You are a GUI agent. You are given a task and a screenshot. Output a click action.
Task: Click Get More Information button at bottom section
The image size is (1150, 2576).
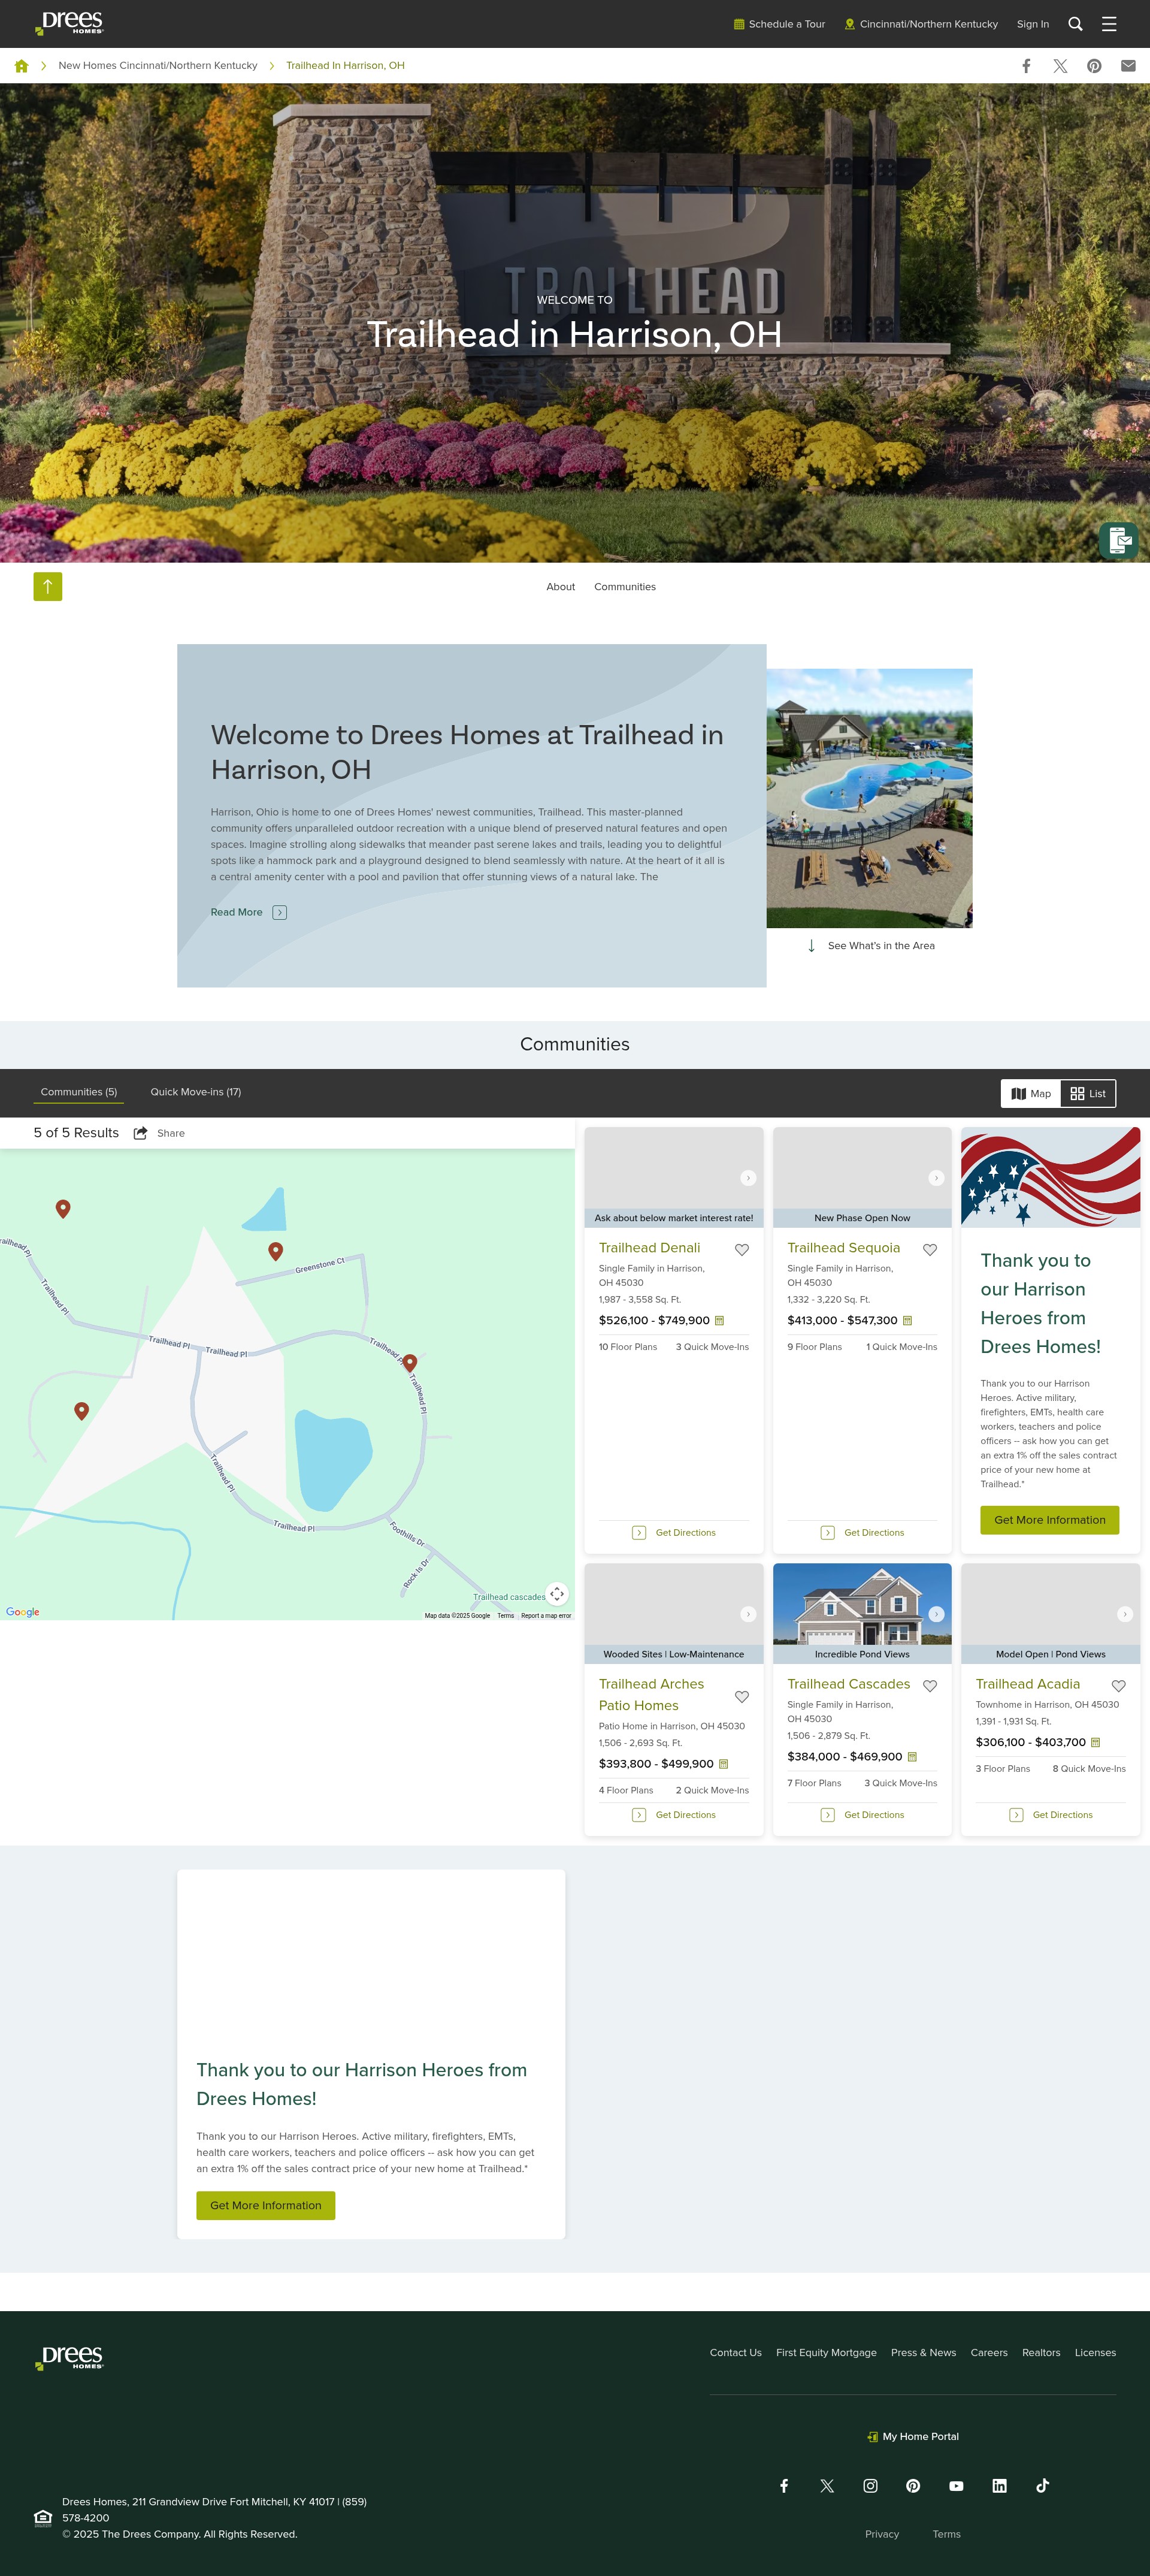point(265,2205)
